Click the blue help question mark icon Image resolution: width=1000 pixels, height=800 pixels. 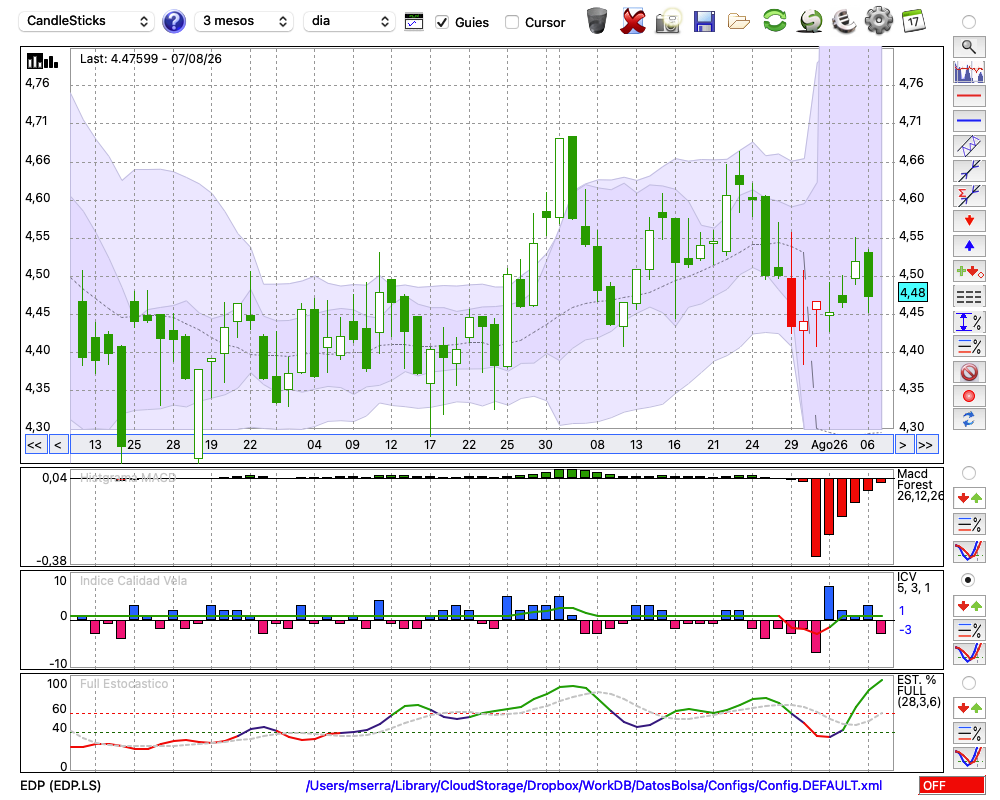pos(173,22)
